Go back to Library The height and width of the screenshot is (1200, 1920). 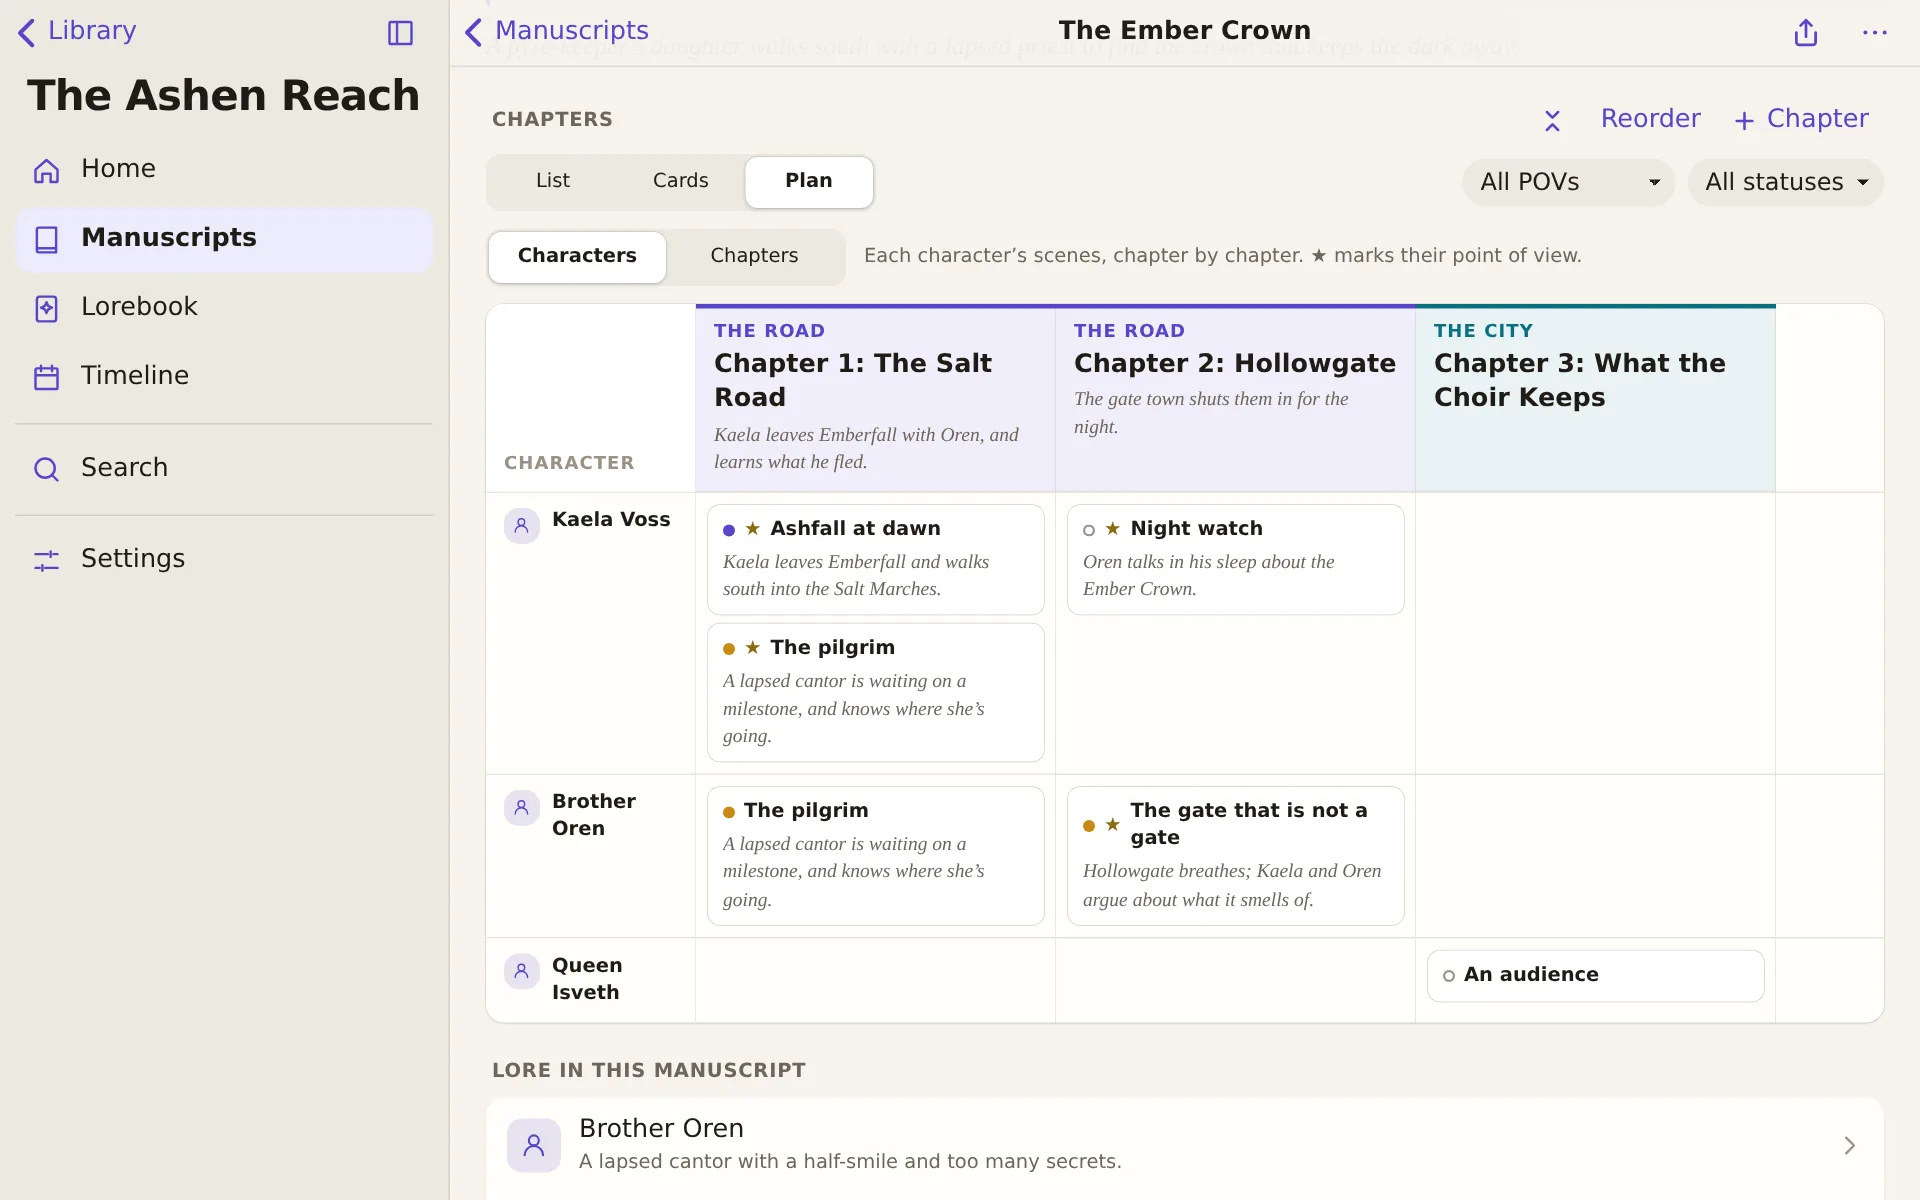pos(77,31)
